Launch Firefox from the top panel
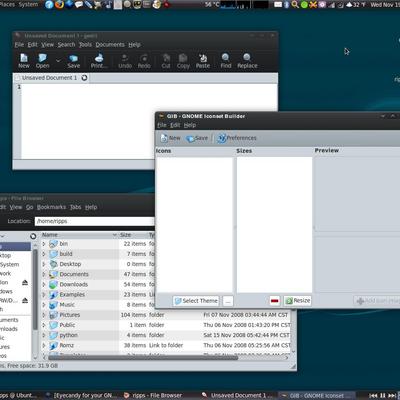Viewport: 400px width, 400px height. click(59, 4)
